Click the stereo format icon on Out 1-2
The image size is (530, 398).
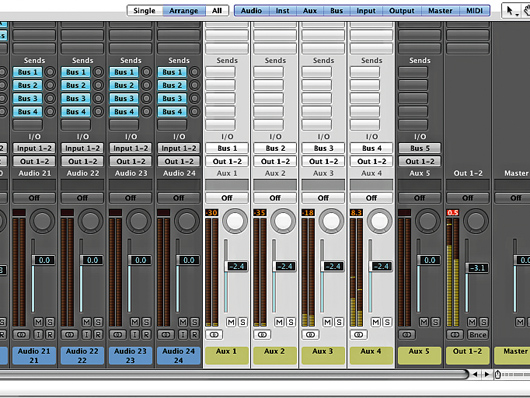pyautogui.click(x=455, y=335)
